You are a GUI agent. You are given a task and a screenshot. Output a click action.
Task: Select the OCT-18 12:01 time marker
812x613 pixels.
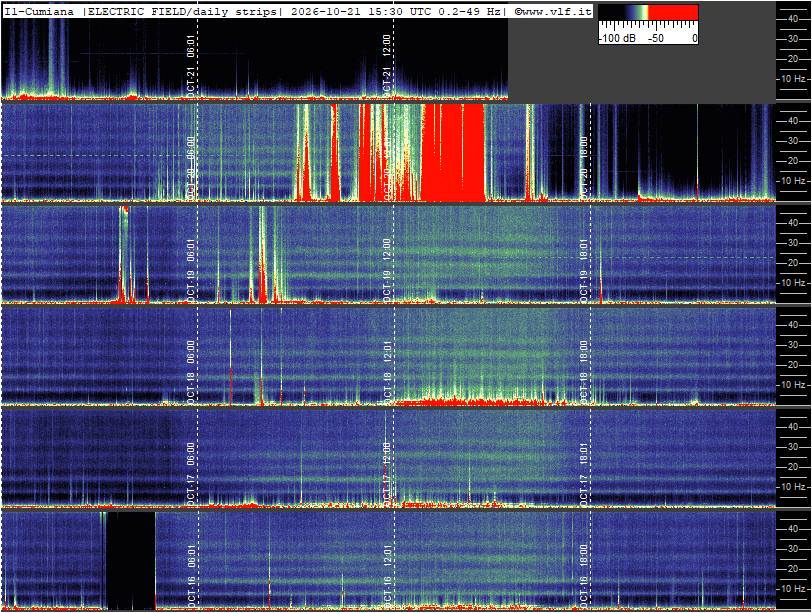(387, 372)
